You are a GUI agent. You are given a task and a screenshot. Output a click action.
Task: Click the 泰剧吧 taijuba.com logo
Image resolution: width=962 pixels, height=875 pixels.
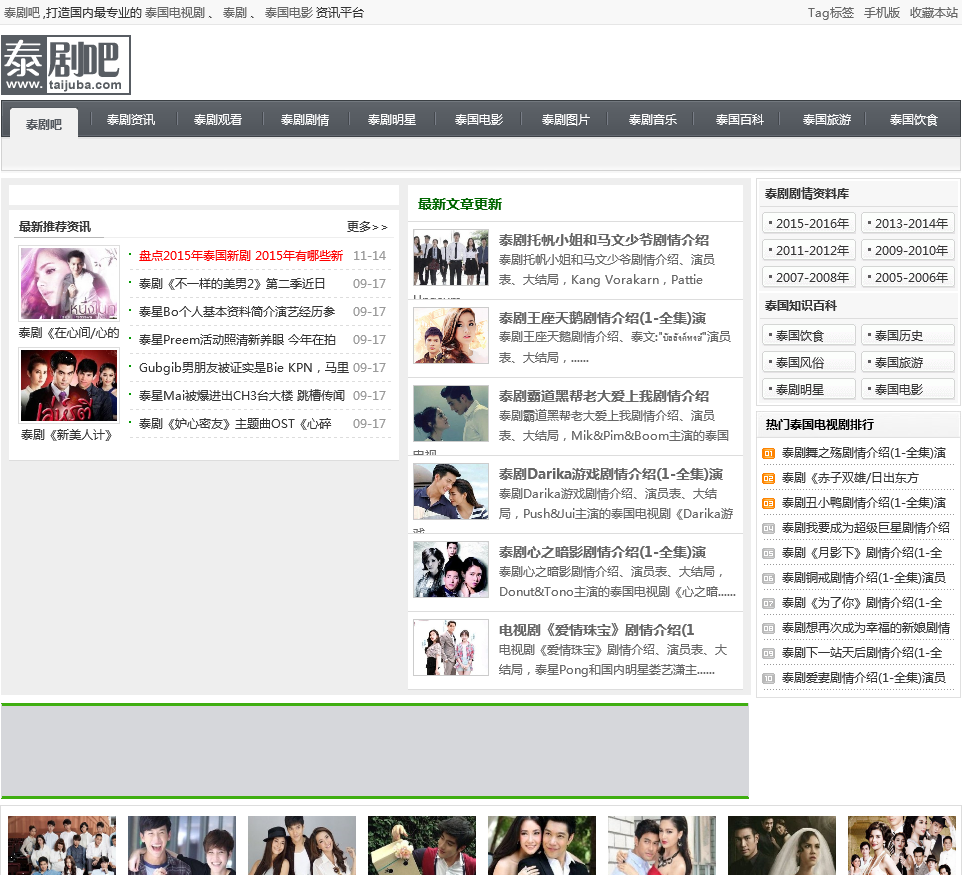click(66, 65)
